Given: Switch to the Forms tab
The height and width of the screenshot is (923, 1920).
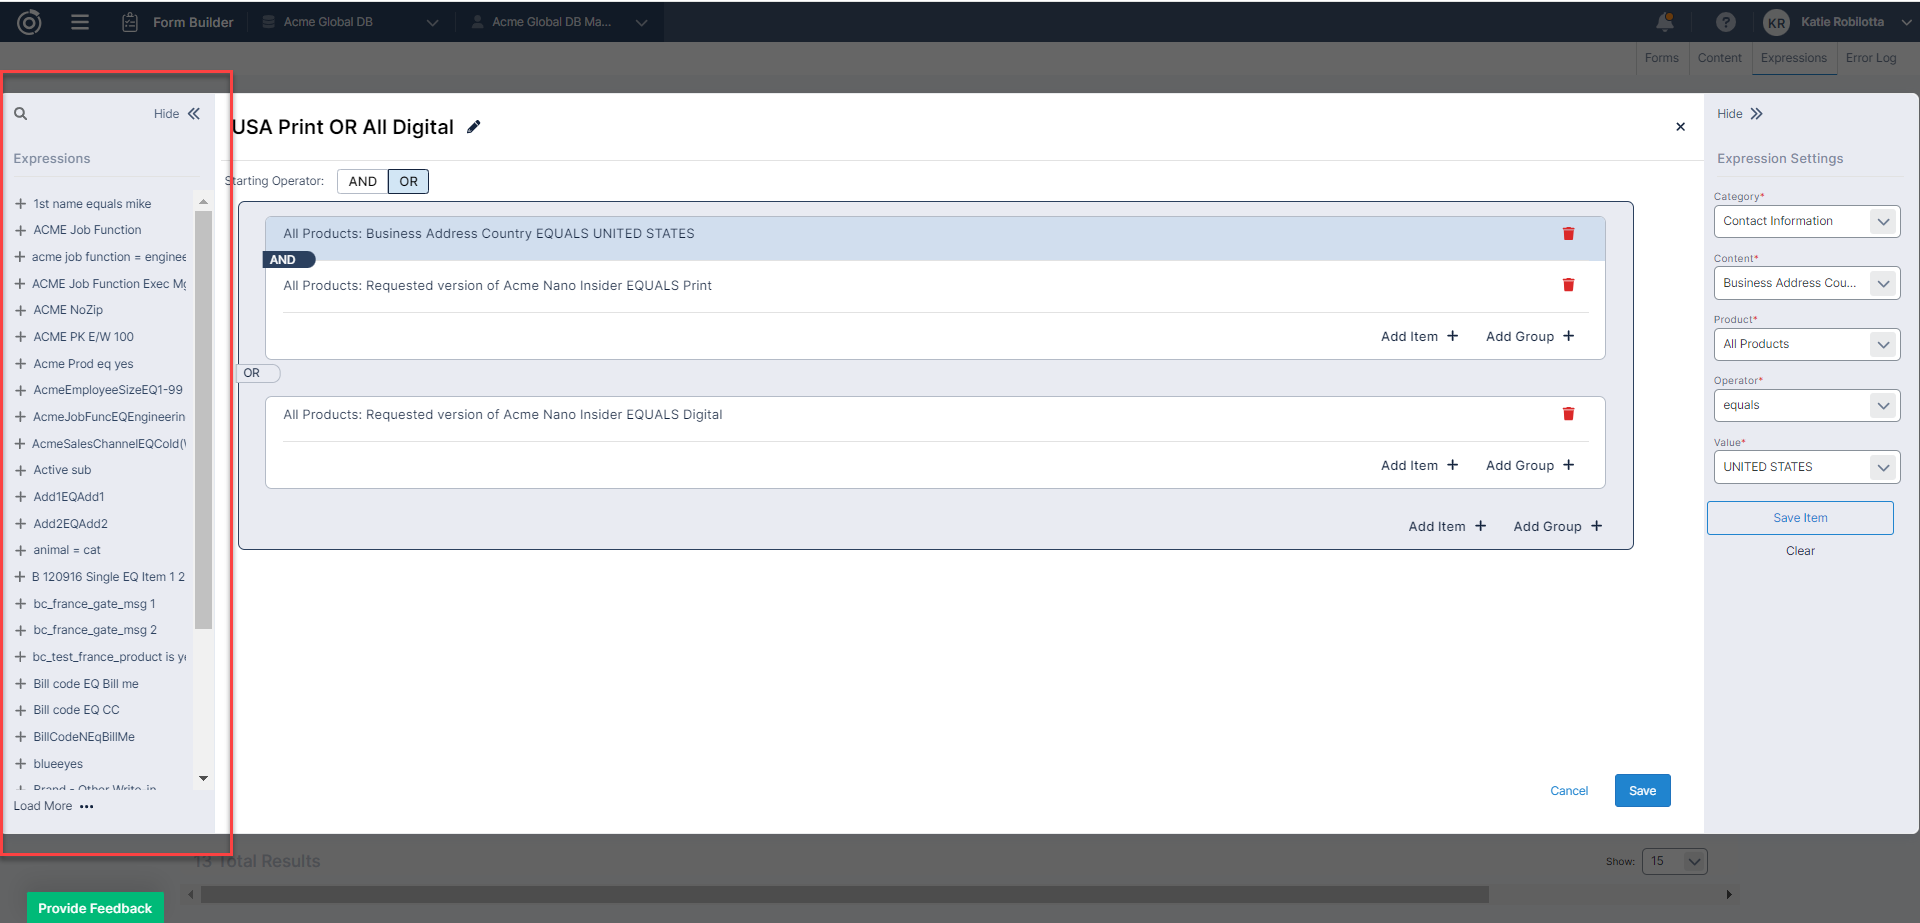Looking at the screenshot, I should click(x=1661, y=58).
